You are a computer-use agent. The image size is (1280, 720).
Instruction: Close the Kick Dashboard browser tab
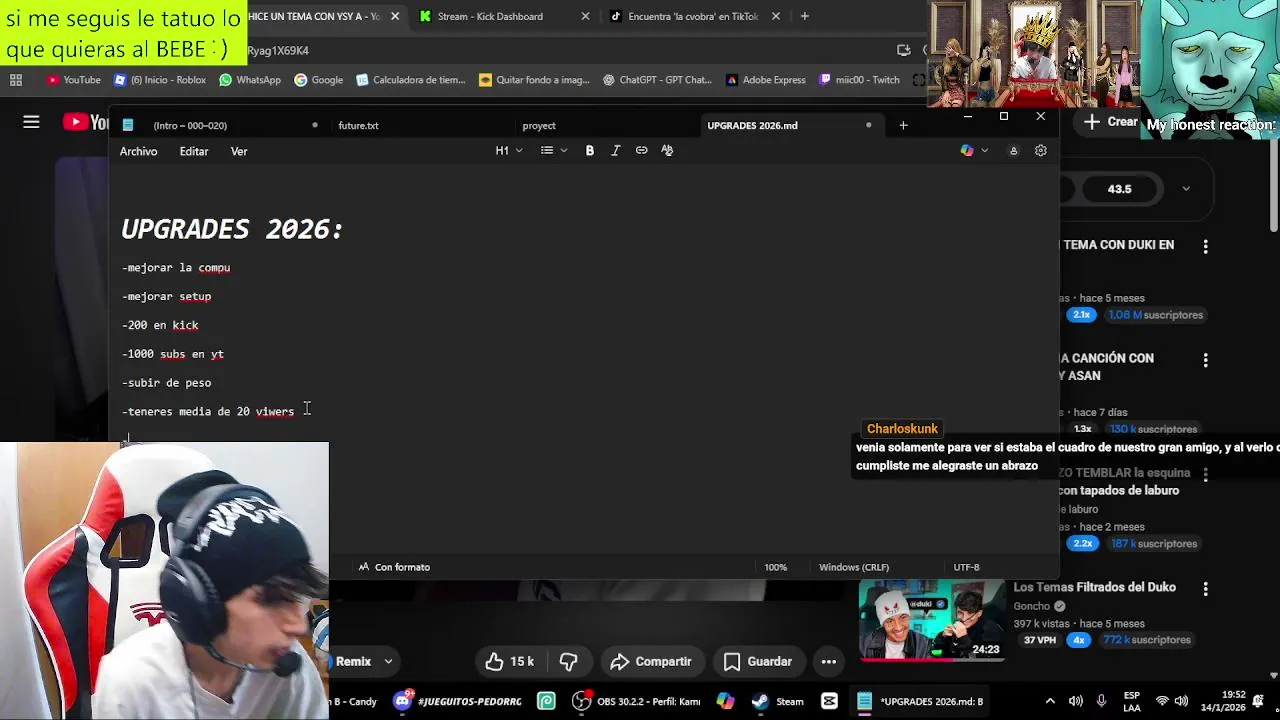coord(585,16)
